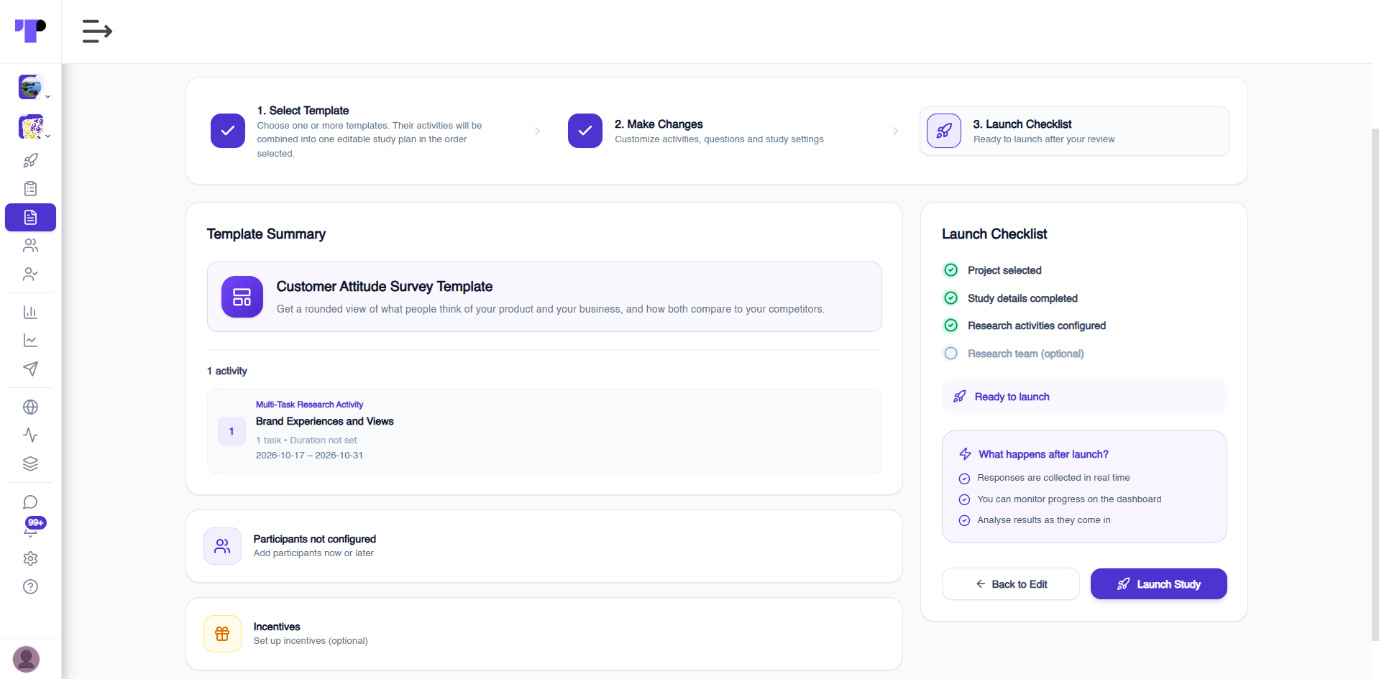Open the Participants not configured card
The width and height of the screenshot is (1379, 679).
(544, 546)
